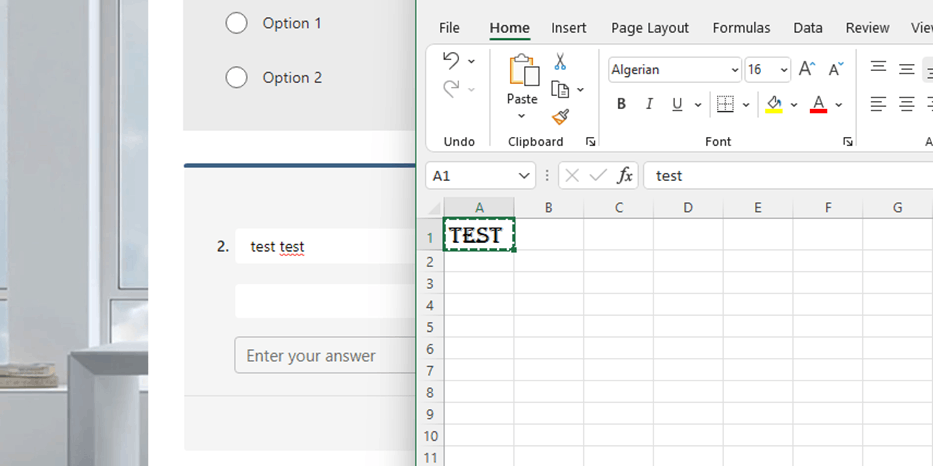
Task: Select row 2 header
Action: (x=430, y=262)
